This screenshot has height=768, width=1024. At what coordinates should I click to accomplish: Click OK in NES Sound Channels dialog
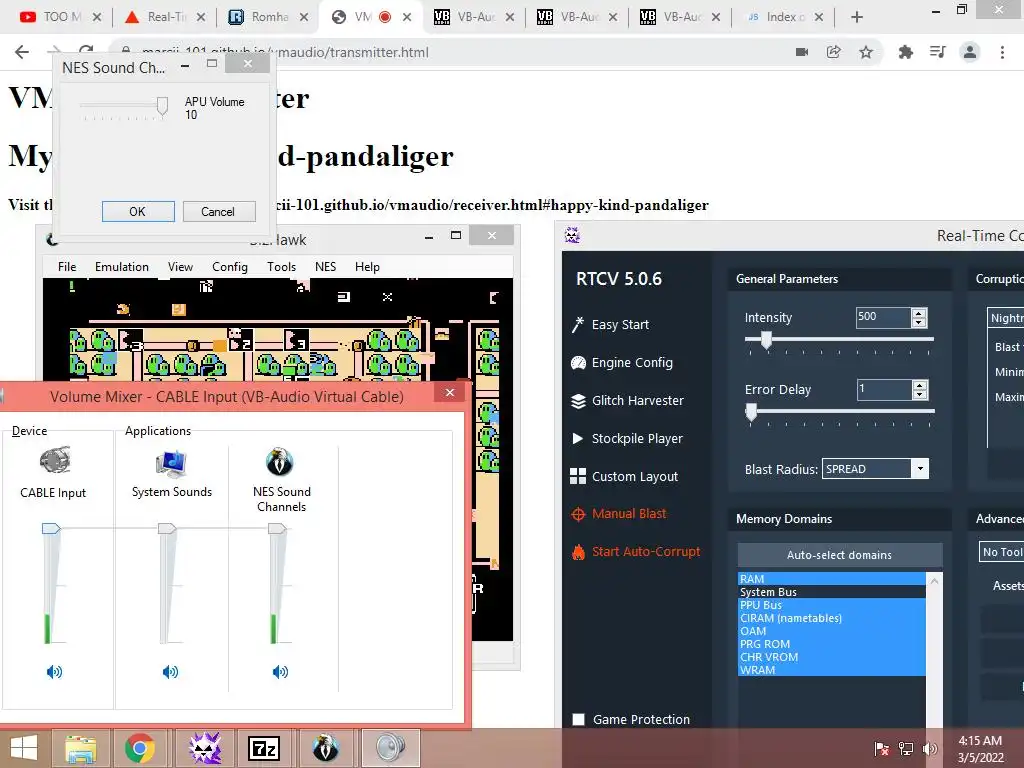[x=138, y=212]
